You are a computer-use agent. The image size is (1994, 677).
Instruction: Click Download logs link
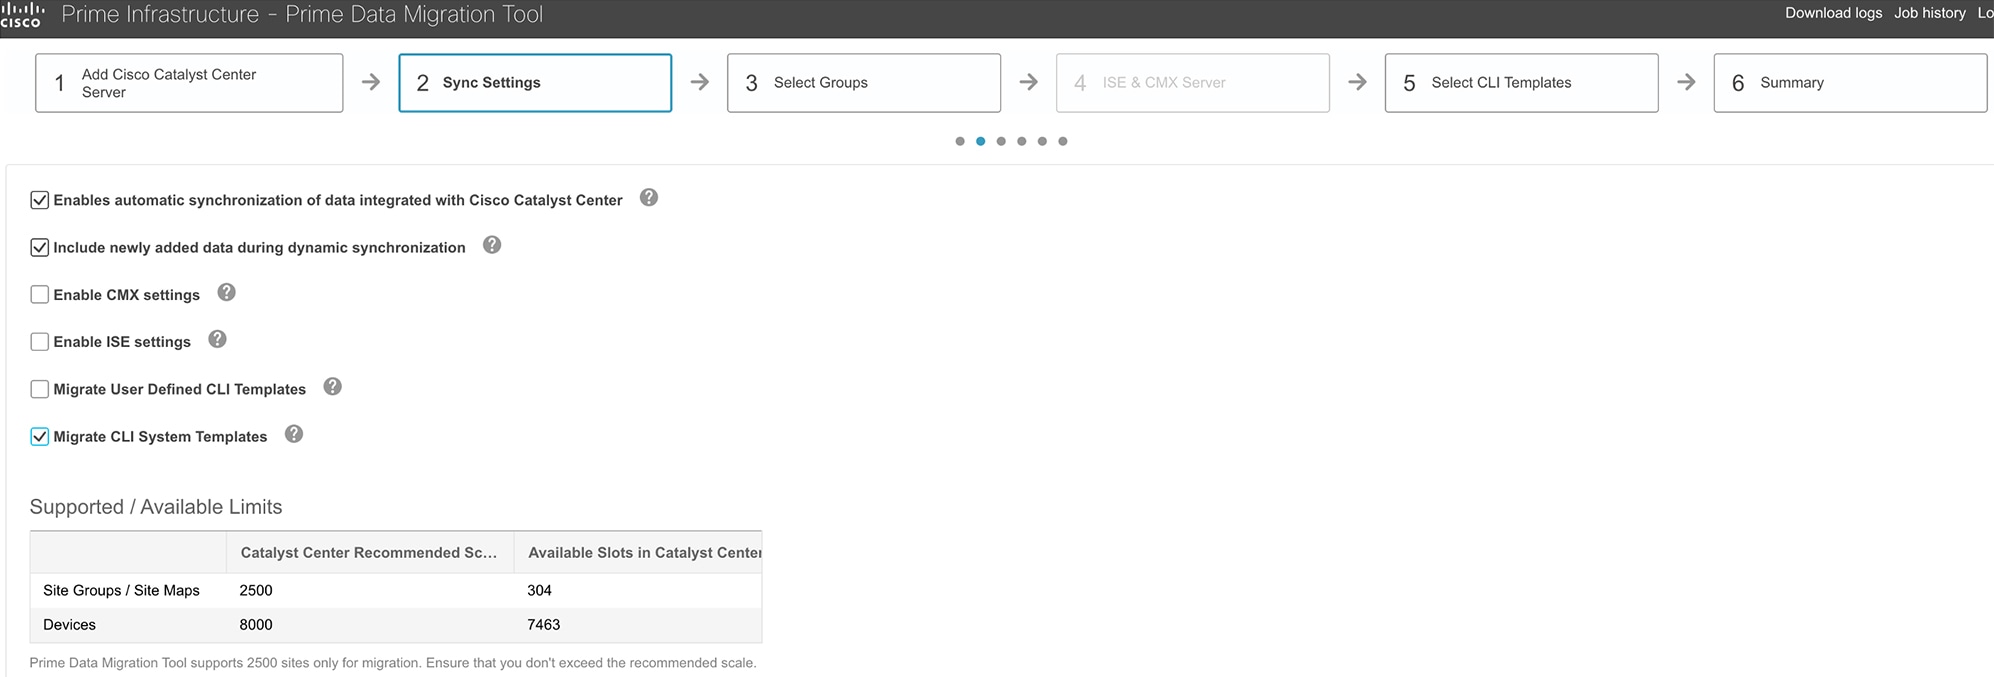[x=1834, y=13]
